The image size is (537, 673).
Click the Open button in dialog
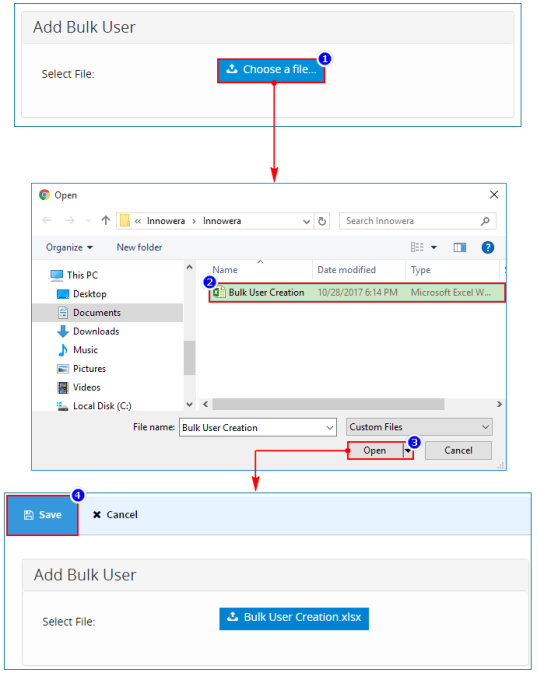375,451
